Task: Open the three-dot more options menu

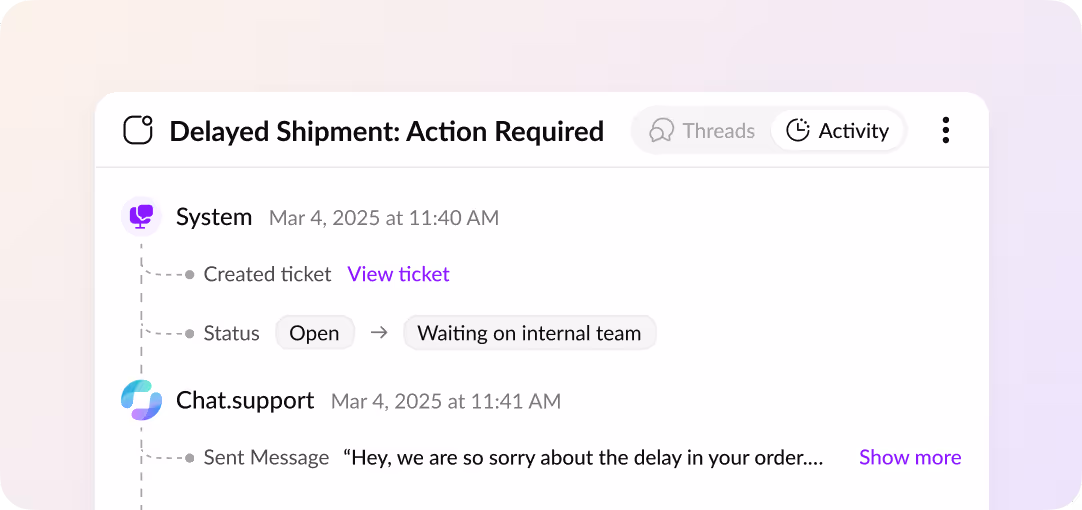Action: click(x=945, y=130)
